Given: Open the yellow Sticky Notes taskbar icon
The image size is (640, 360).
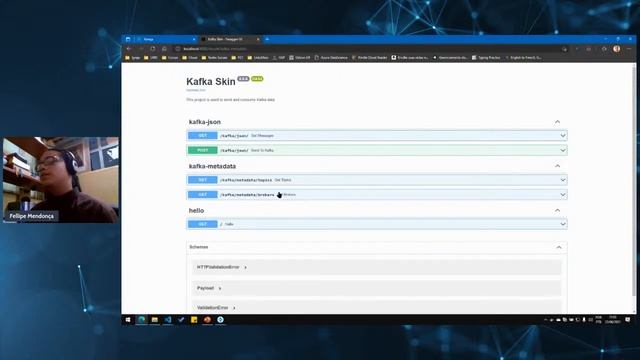Looking at the screenshot, I should click(194, 320).
